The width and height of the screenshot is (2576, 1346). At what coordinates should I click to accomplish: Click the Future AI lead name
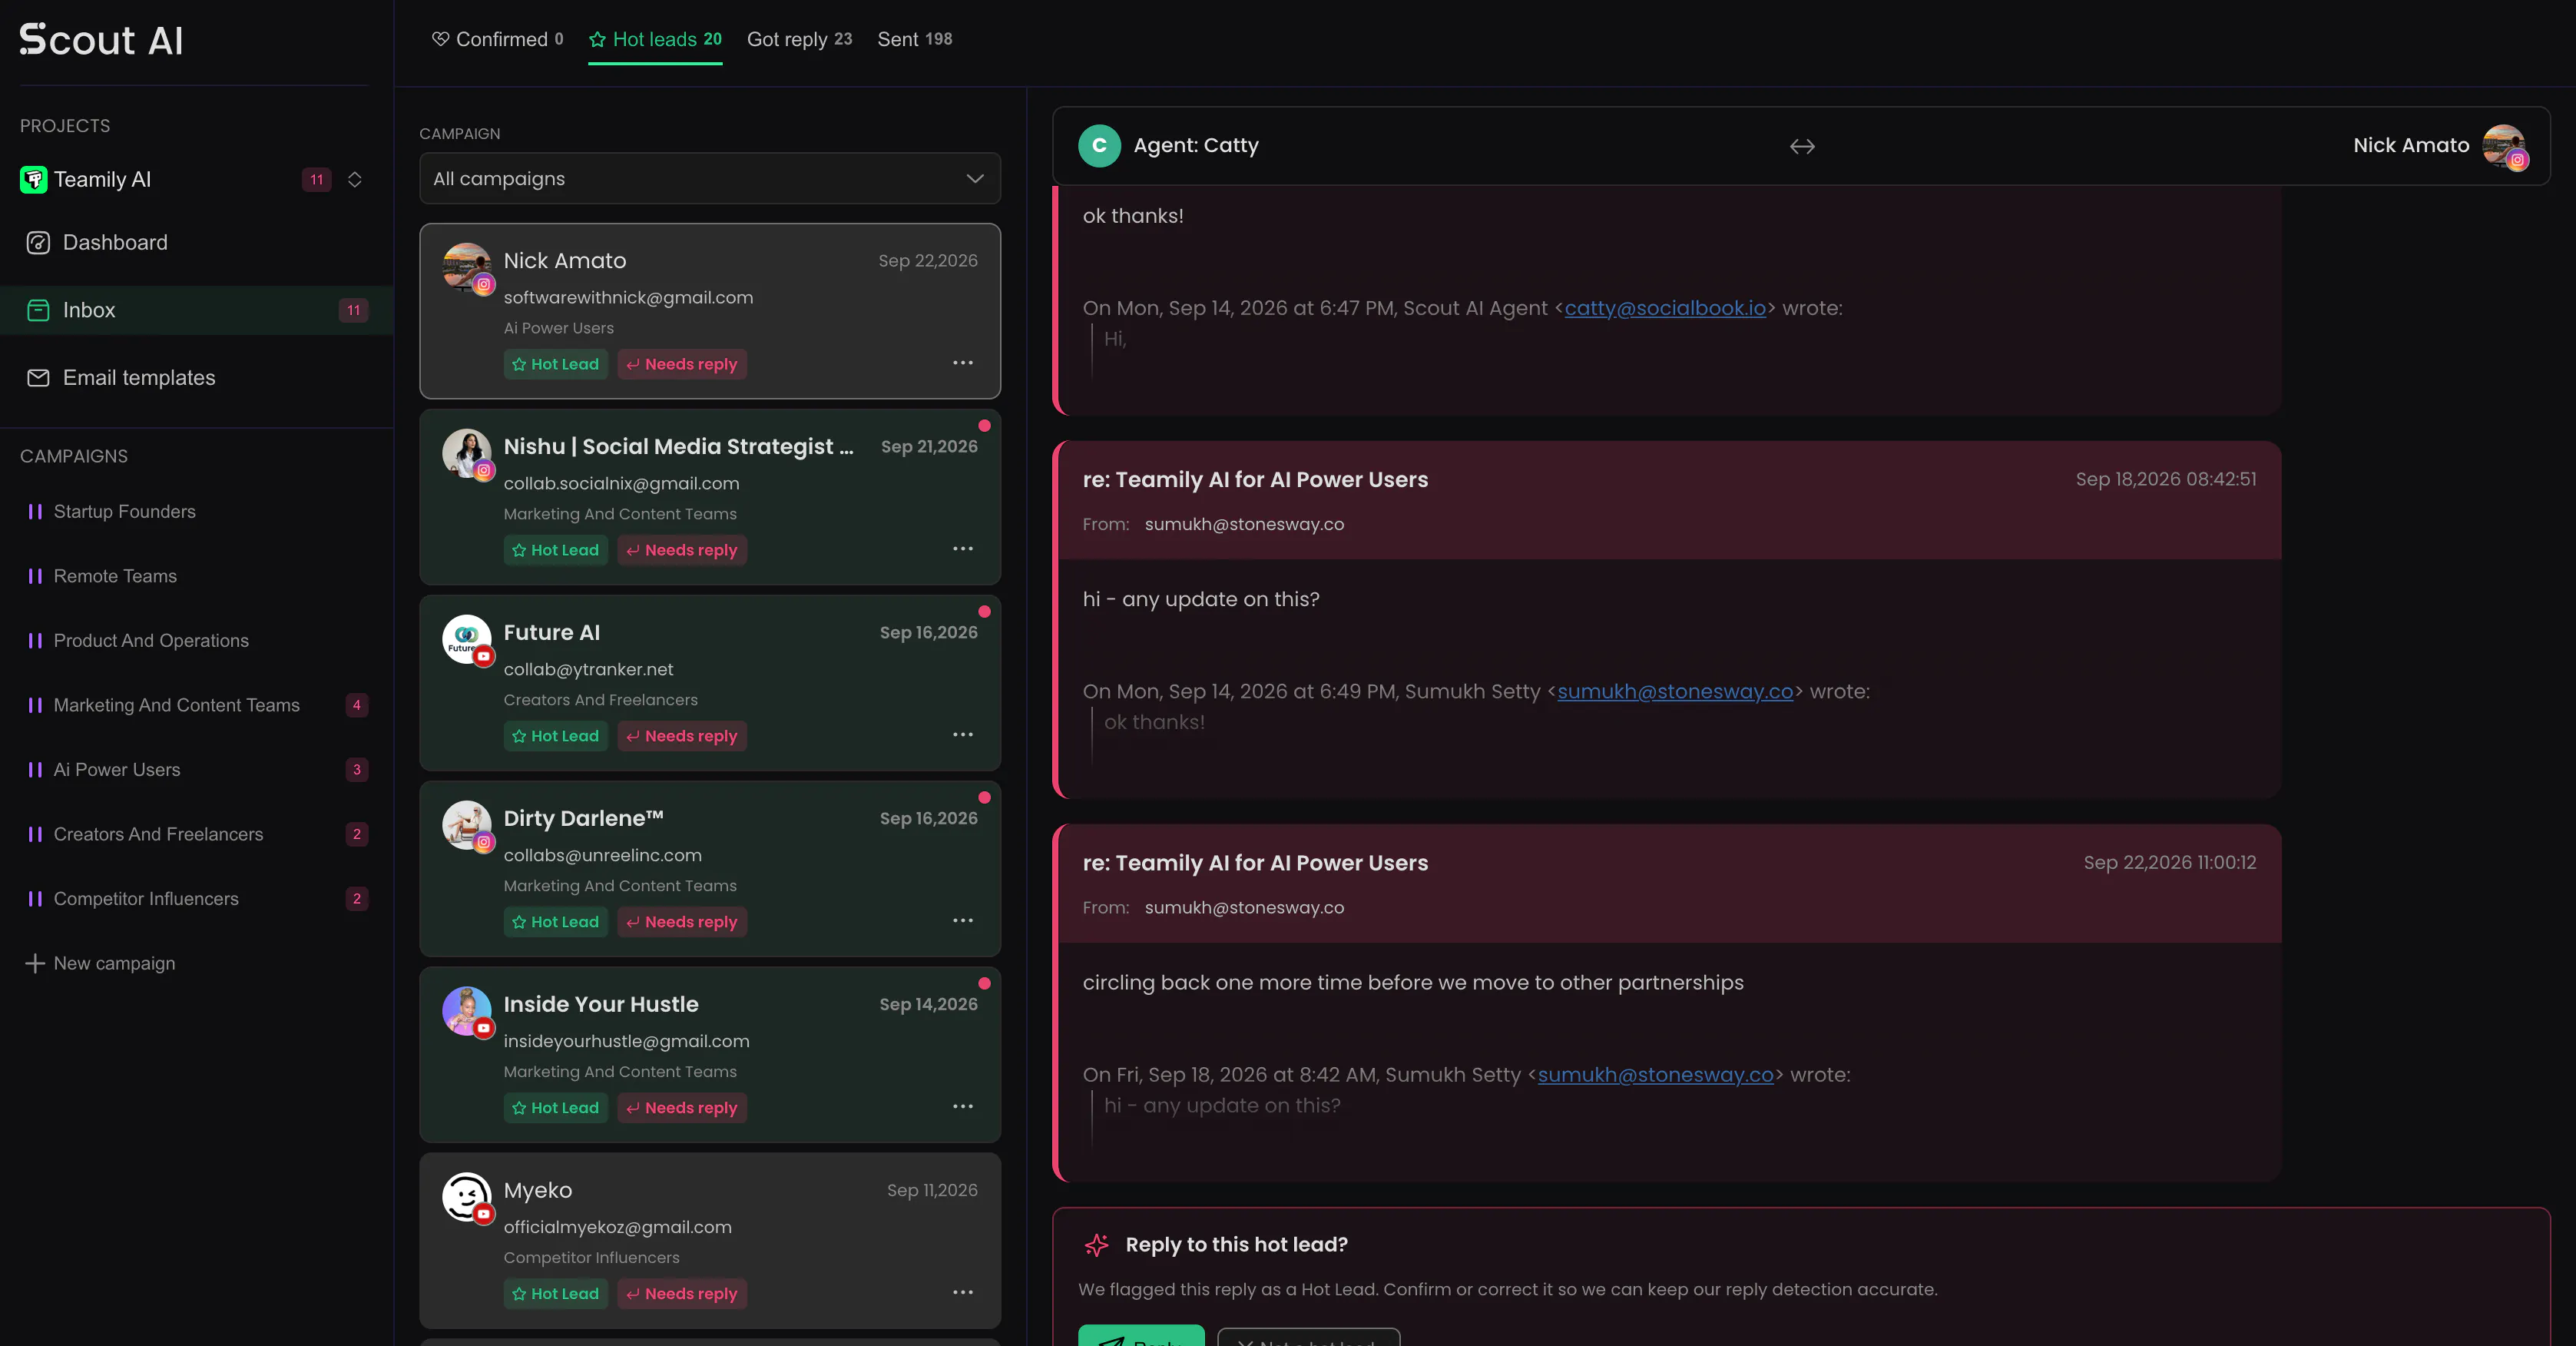(x=551, y=633)
